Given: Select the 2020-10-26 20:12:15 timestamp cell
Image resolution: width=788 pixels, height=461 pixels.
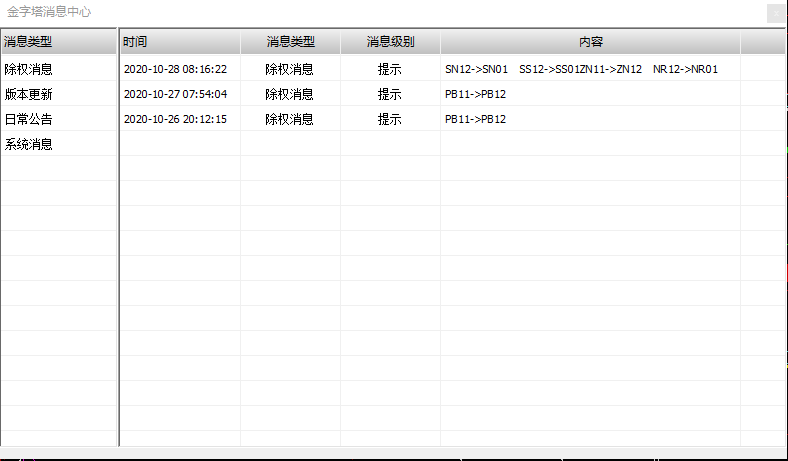Looking at the screenshot, I should click(175, 119).
